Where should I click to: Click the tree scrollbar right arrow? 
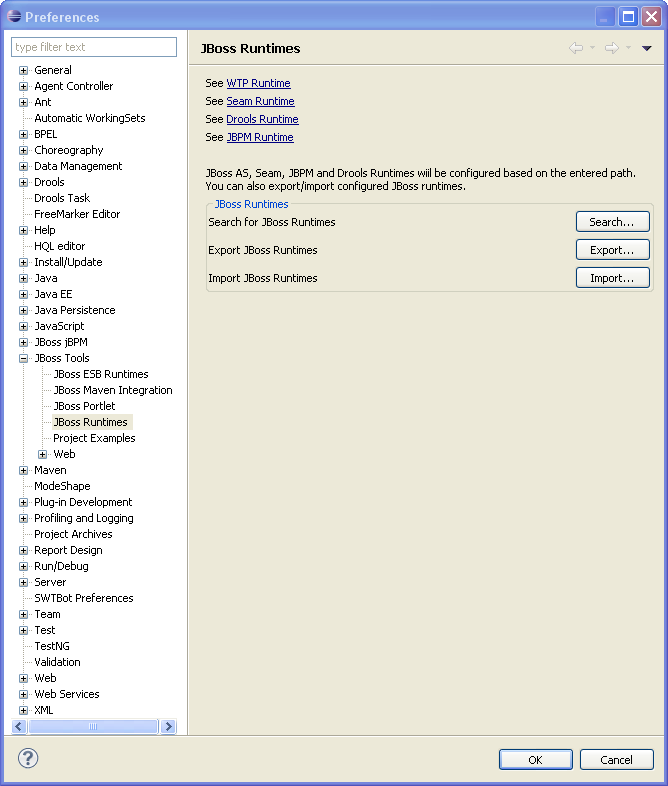(x=168, y=726)
